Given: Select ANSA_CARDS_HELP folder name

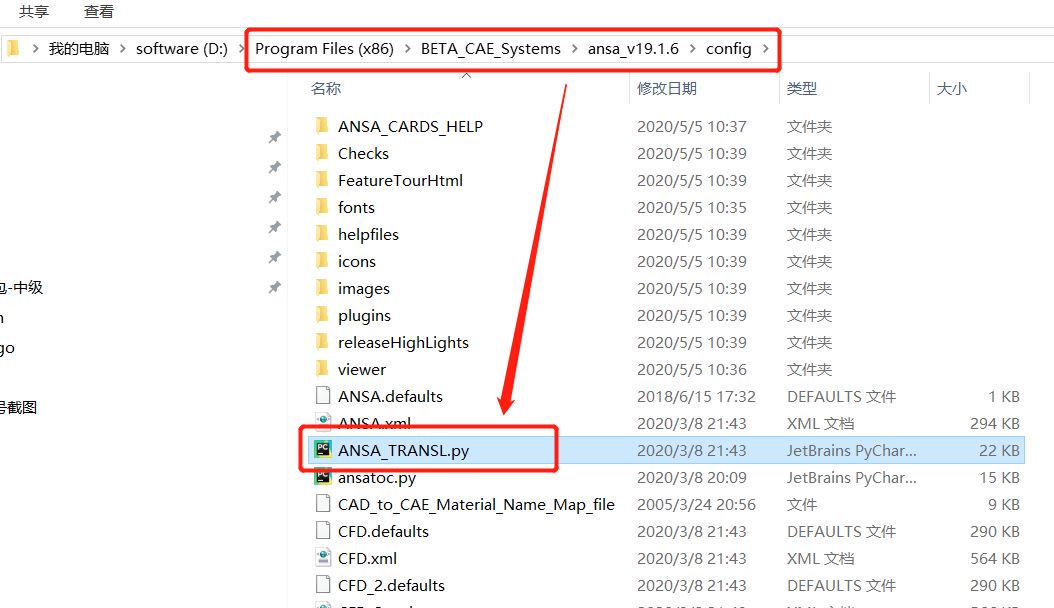Looking at the screenshot, I should pyautogui.click(x=410, y=127).
